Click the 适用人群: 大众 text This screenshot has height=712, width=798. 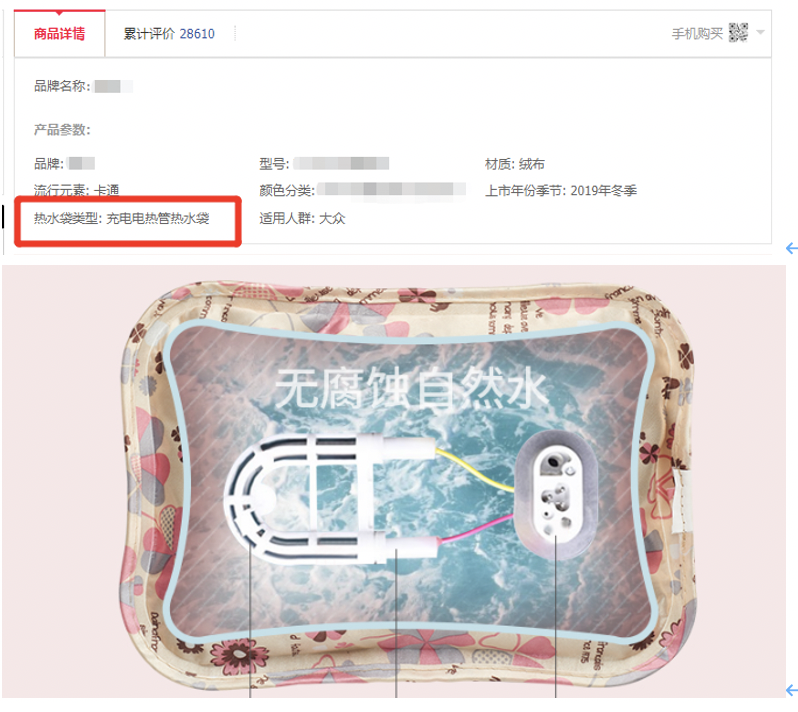302,218
